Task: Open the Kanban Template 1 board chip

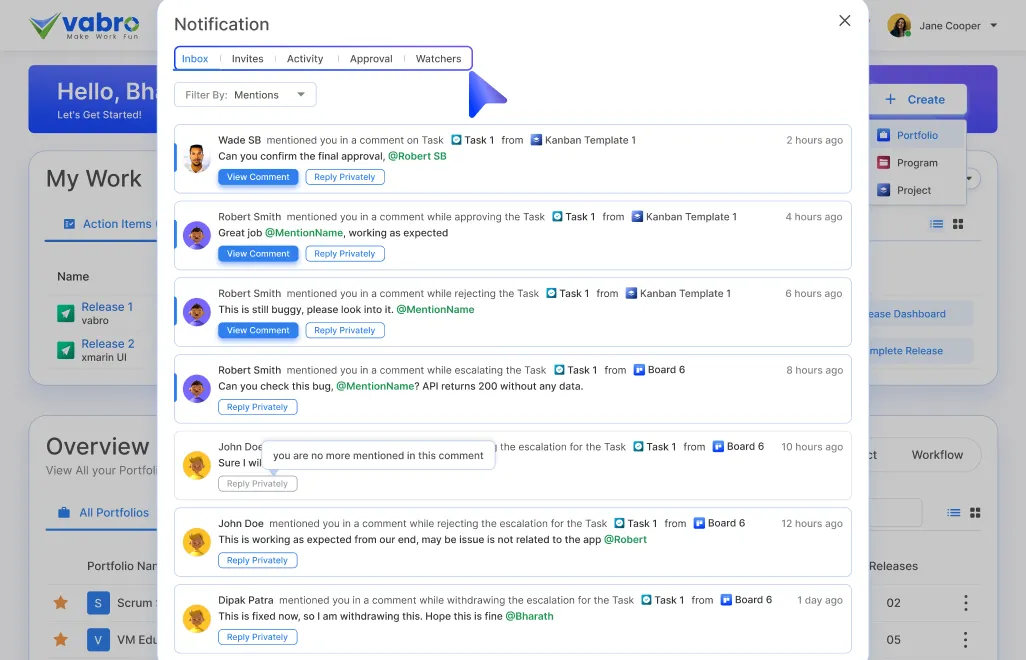Action: tap(583, 140)
